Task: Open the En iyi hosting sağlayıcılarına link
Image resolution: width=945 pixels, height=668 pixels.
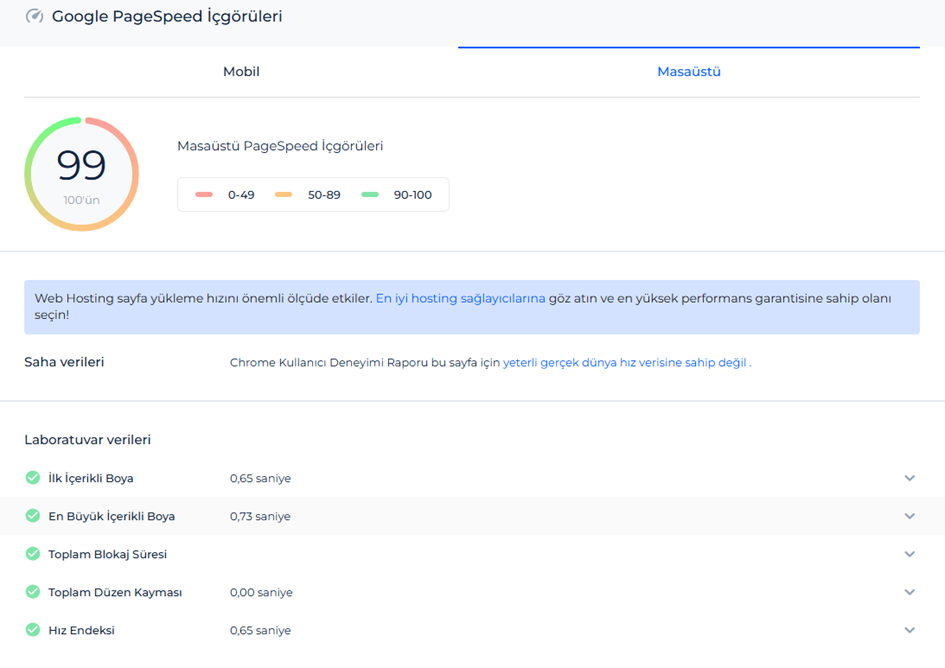Action: pyautogui.click(x=460, y=298)
